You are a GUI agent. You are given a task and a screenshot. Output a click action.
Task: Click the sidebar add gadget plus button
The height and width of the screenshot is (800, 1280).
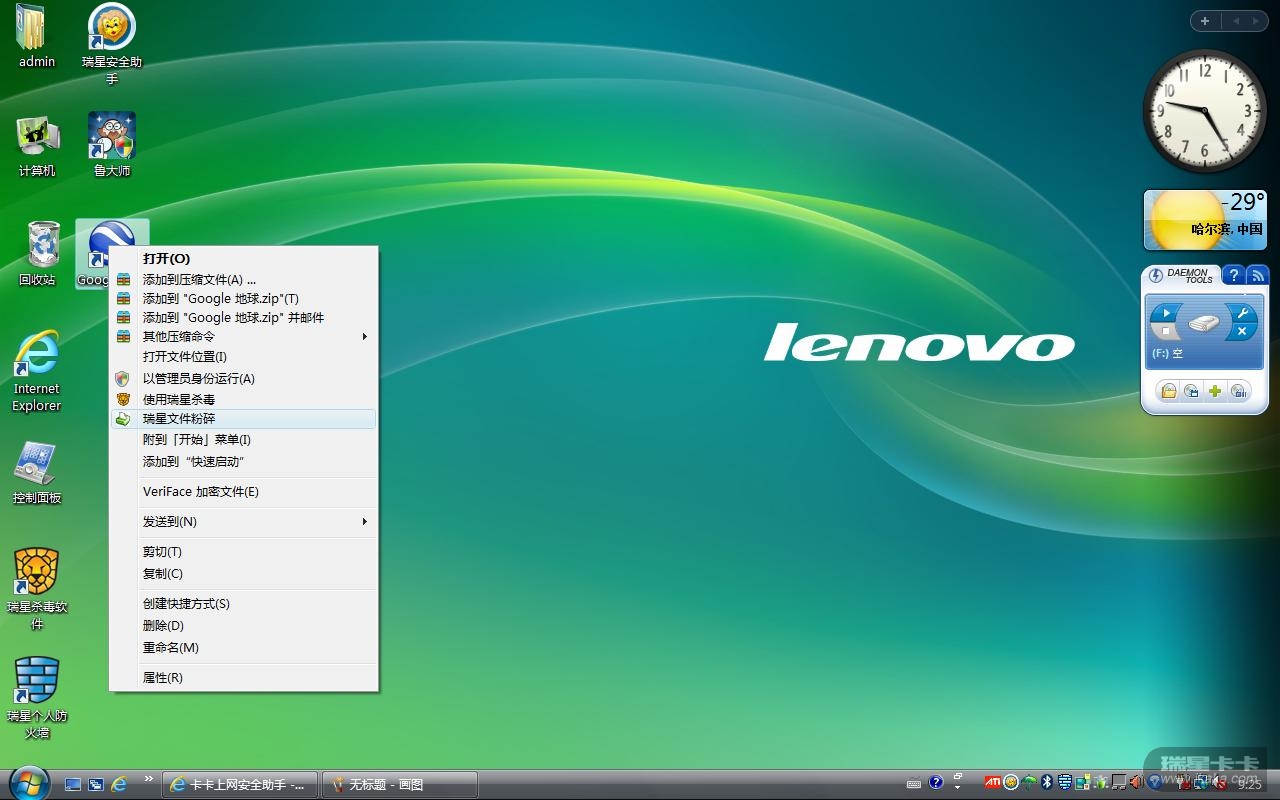(1205, 21)
